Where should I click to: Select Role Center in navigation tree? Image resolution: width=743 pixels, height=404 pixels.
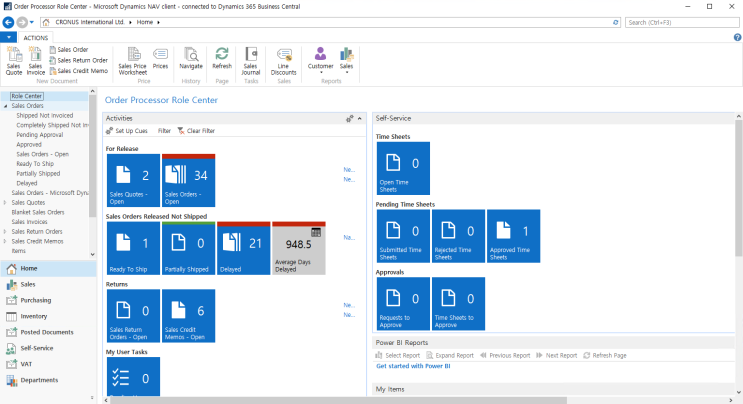27,96
